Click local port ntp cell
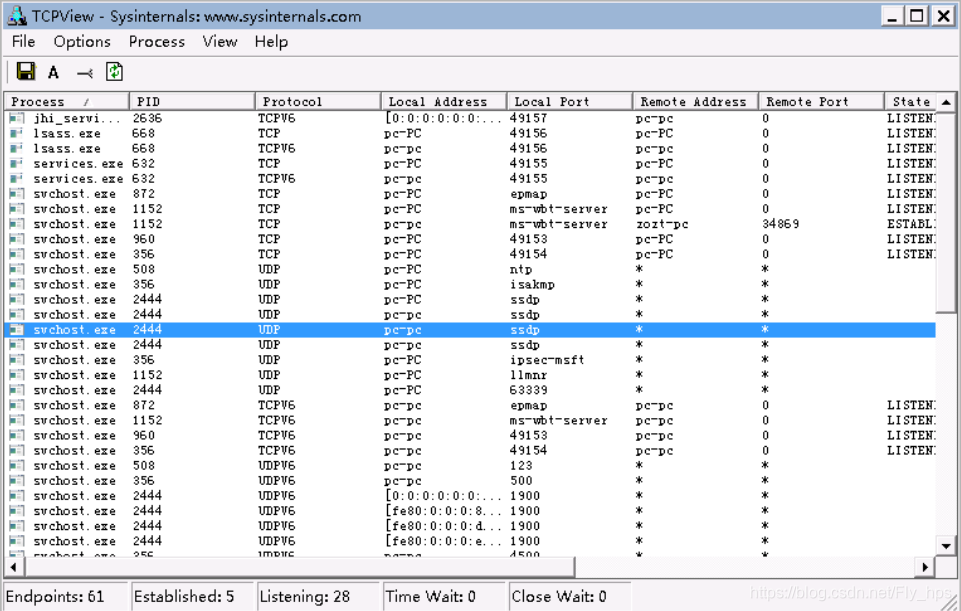 click(x=521, y=270)
